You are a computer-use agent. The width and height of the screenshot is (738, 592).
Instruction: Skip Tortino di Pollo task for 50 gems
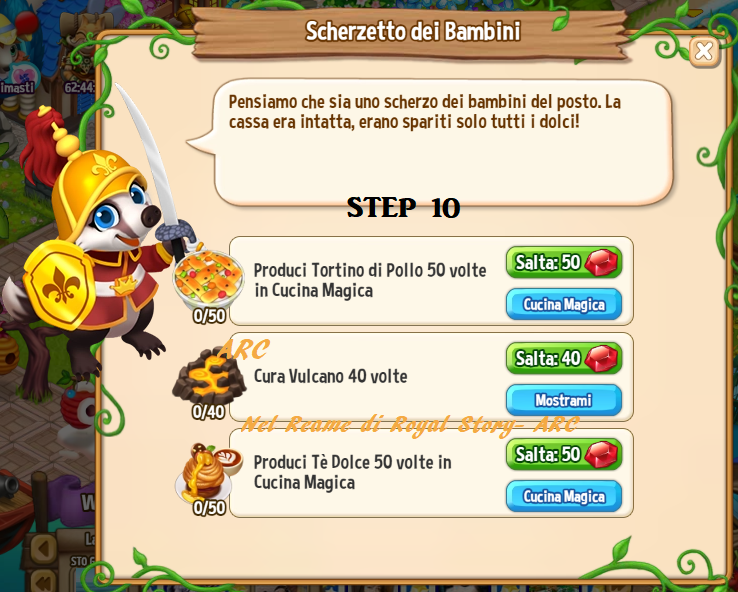[564, 262]
